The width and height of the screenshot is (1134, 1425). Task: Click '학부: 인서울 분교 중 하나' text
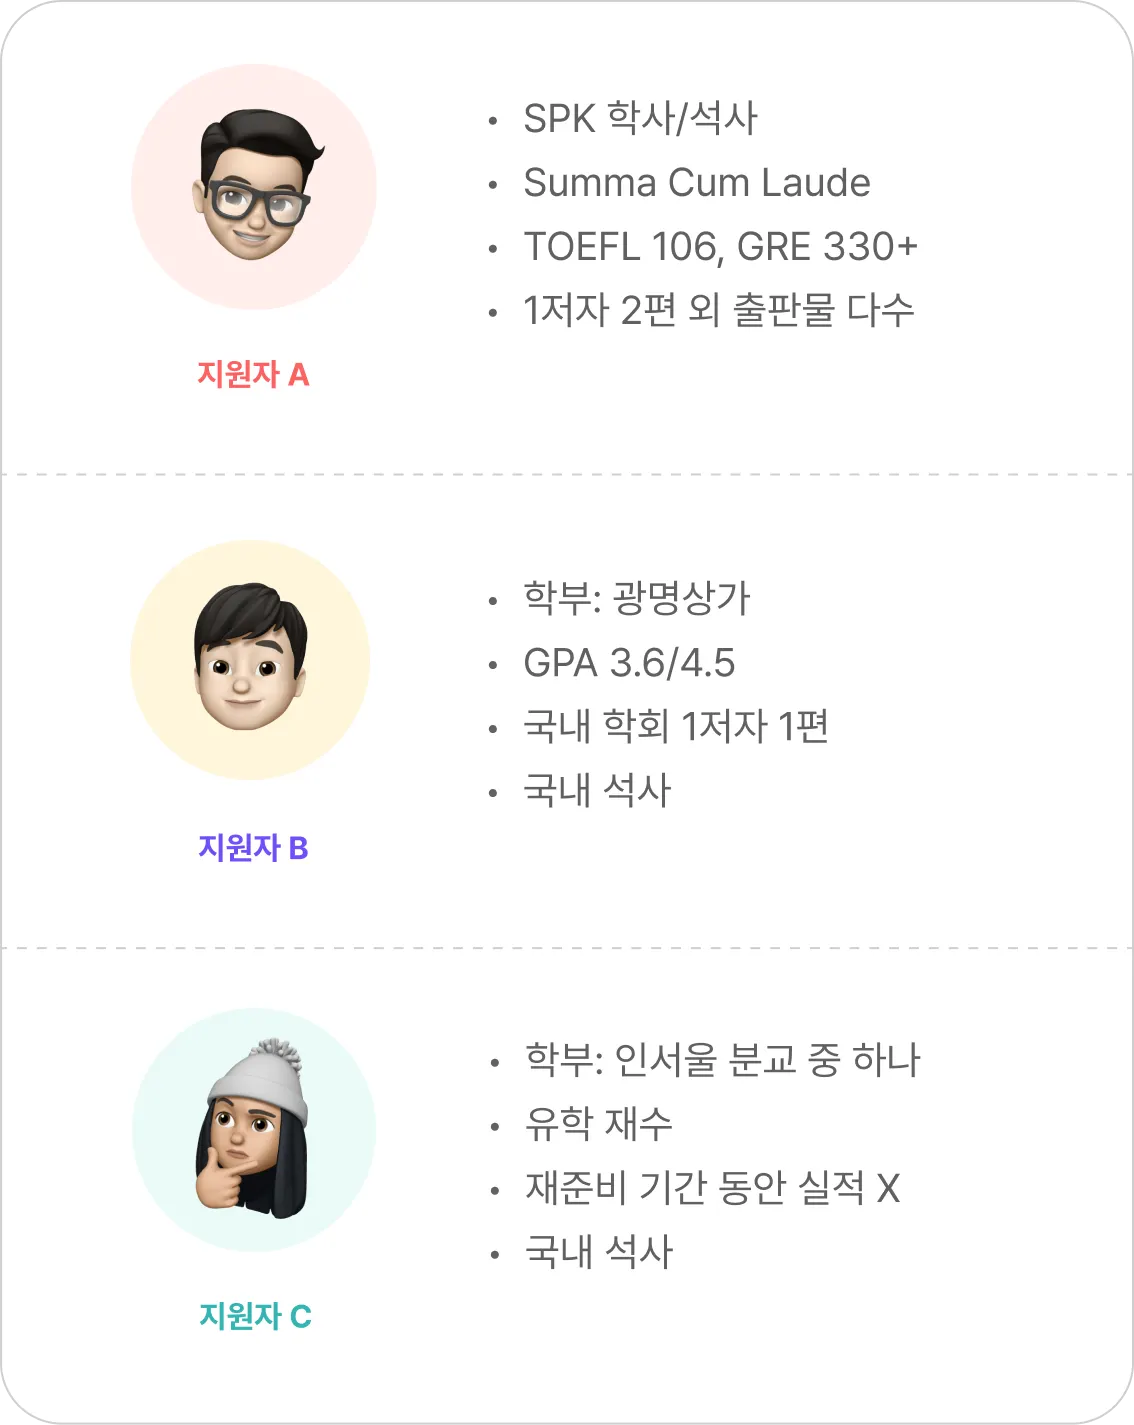click(722, 1060)
